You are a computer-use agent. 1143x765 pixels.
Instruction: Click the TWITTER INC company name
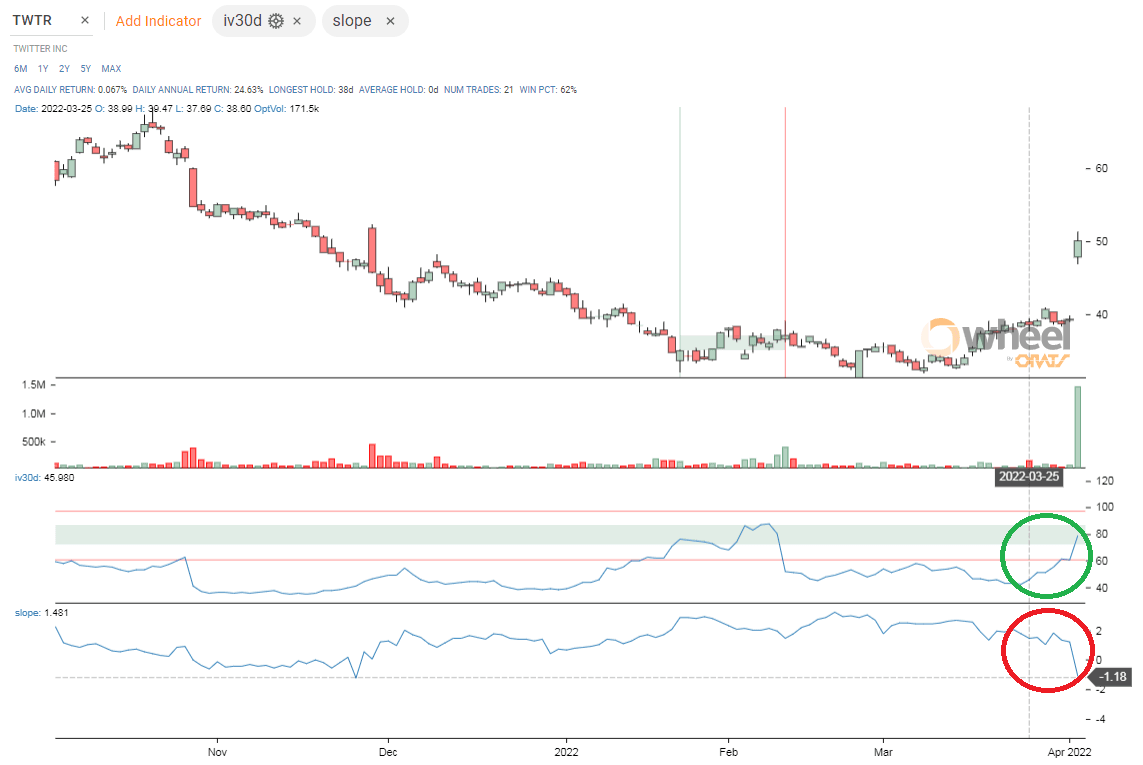pos(40,49)
